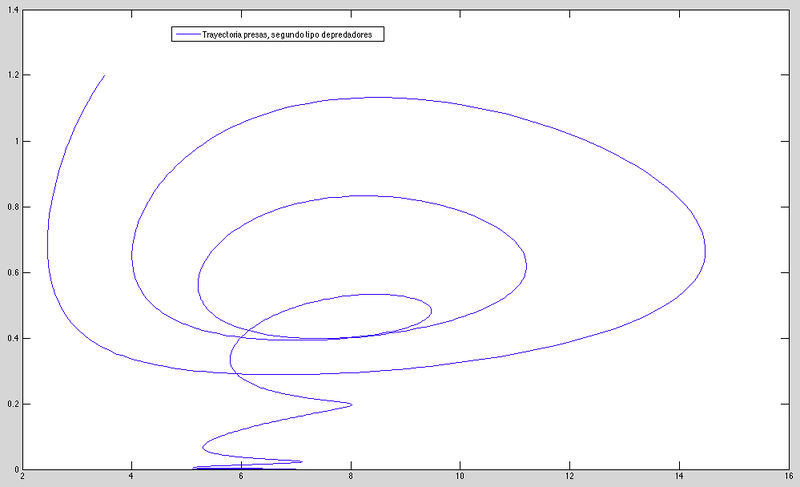Select y-axis tick label 0.6
The width and height of the screenshot is (800, 487).
pyautogui.click(x=13, y=273)
